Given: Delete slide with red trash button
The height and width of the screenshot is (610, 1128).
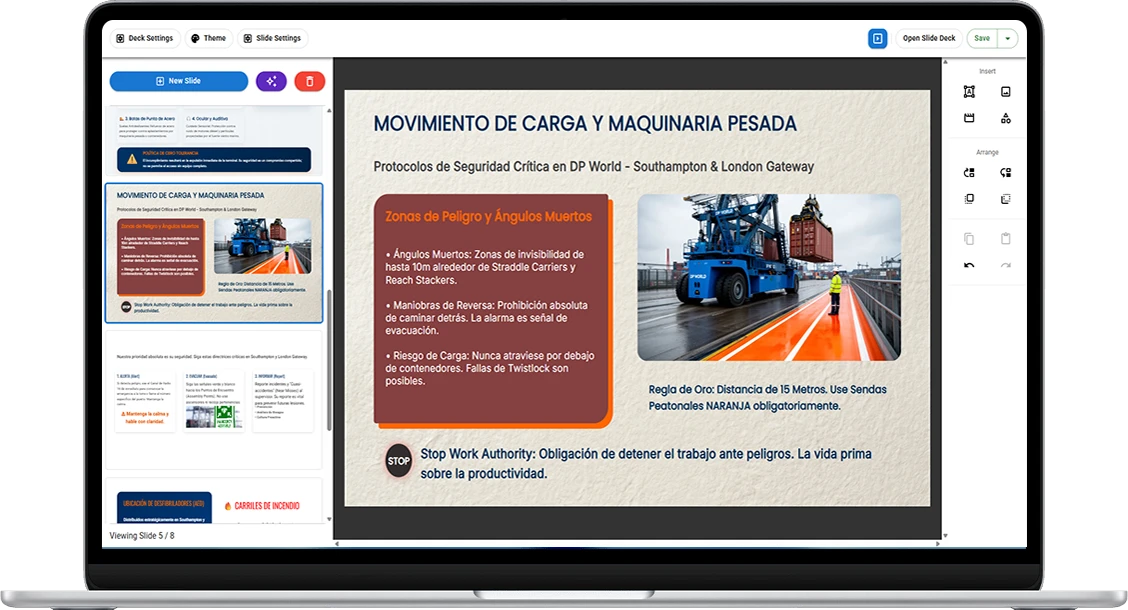Looking at the screenshot, I should [x=310, y=81].
